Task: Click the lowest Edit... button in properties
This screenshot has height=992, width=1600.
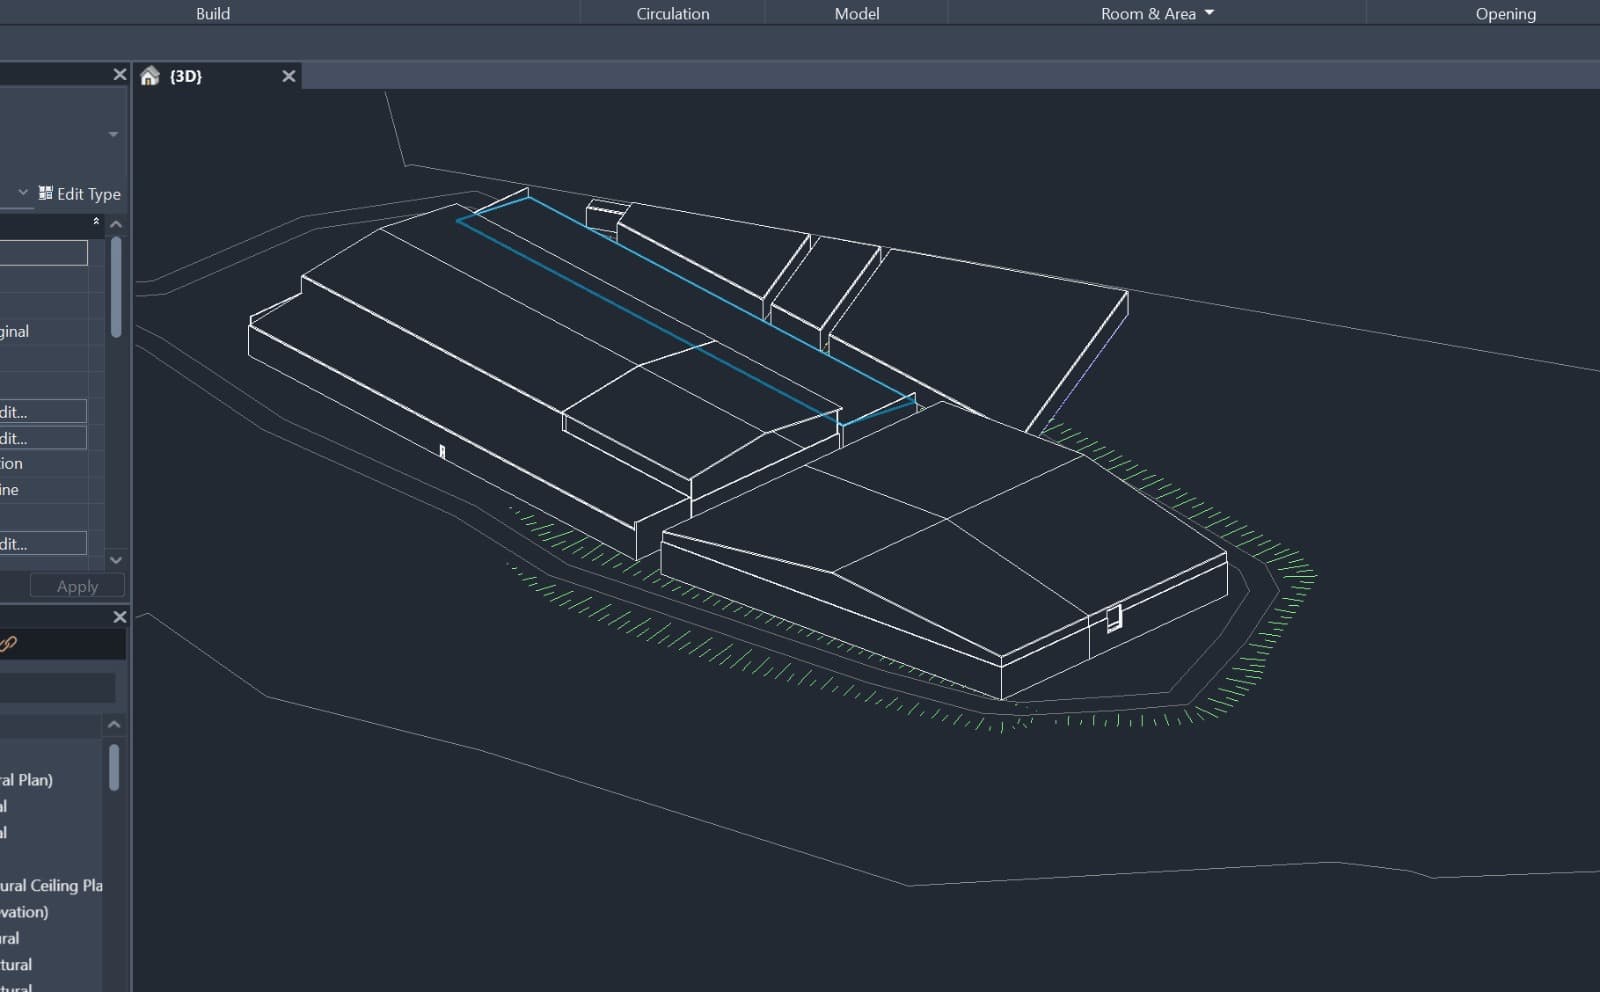Action: coord(43,543)
